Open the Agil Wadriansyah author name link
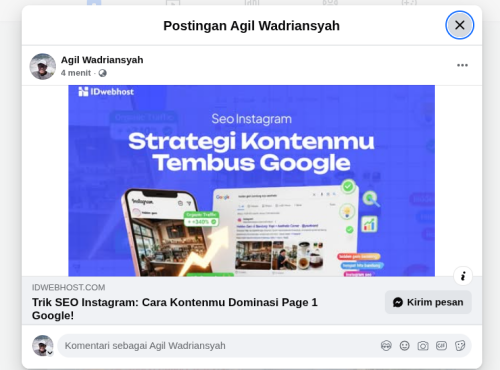This screenshot has height=370, width=500. pyautogui.click(x=102, y=60)
